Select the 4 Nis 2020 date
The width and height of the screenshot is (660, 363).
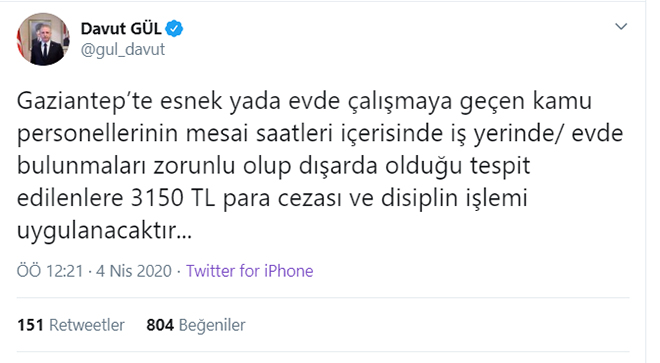coord(134,271)
